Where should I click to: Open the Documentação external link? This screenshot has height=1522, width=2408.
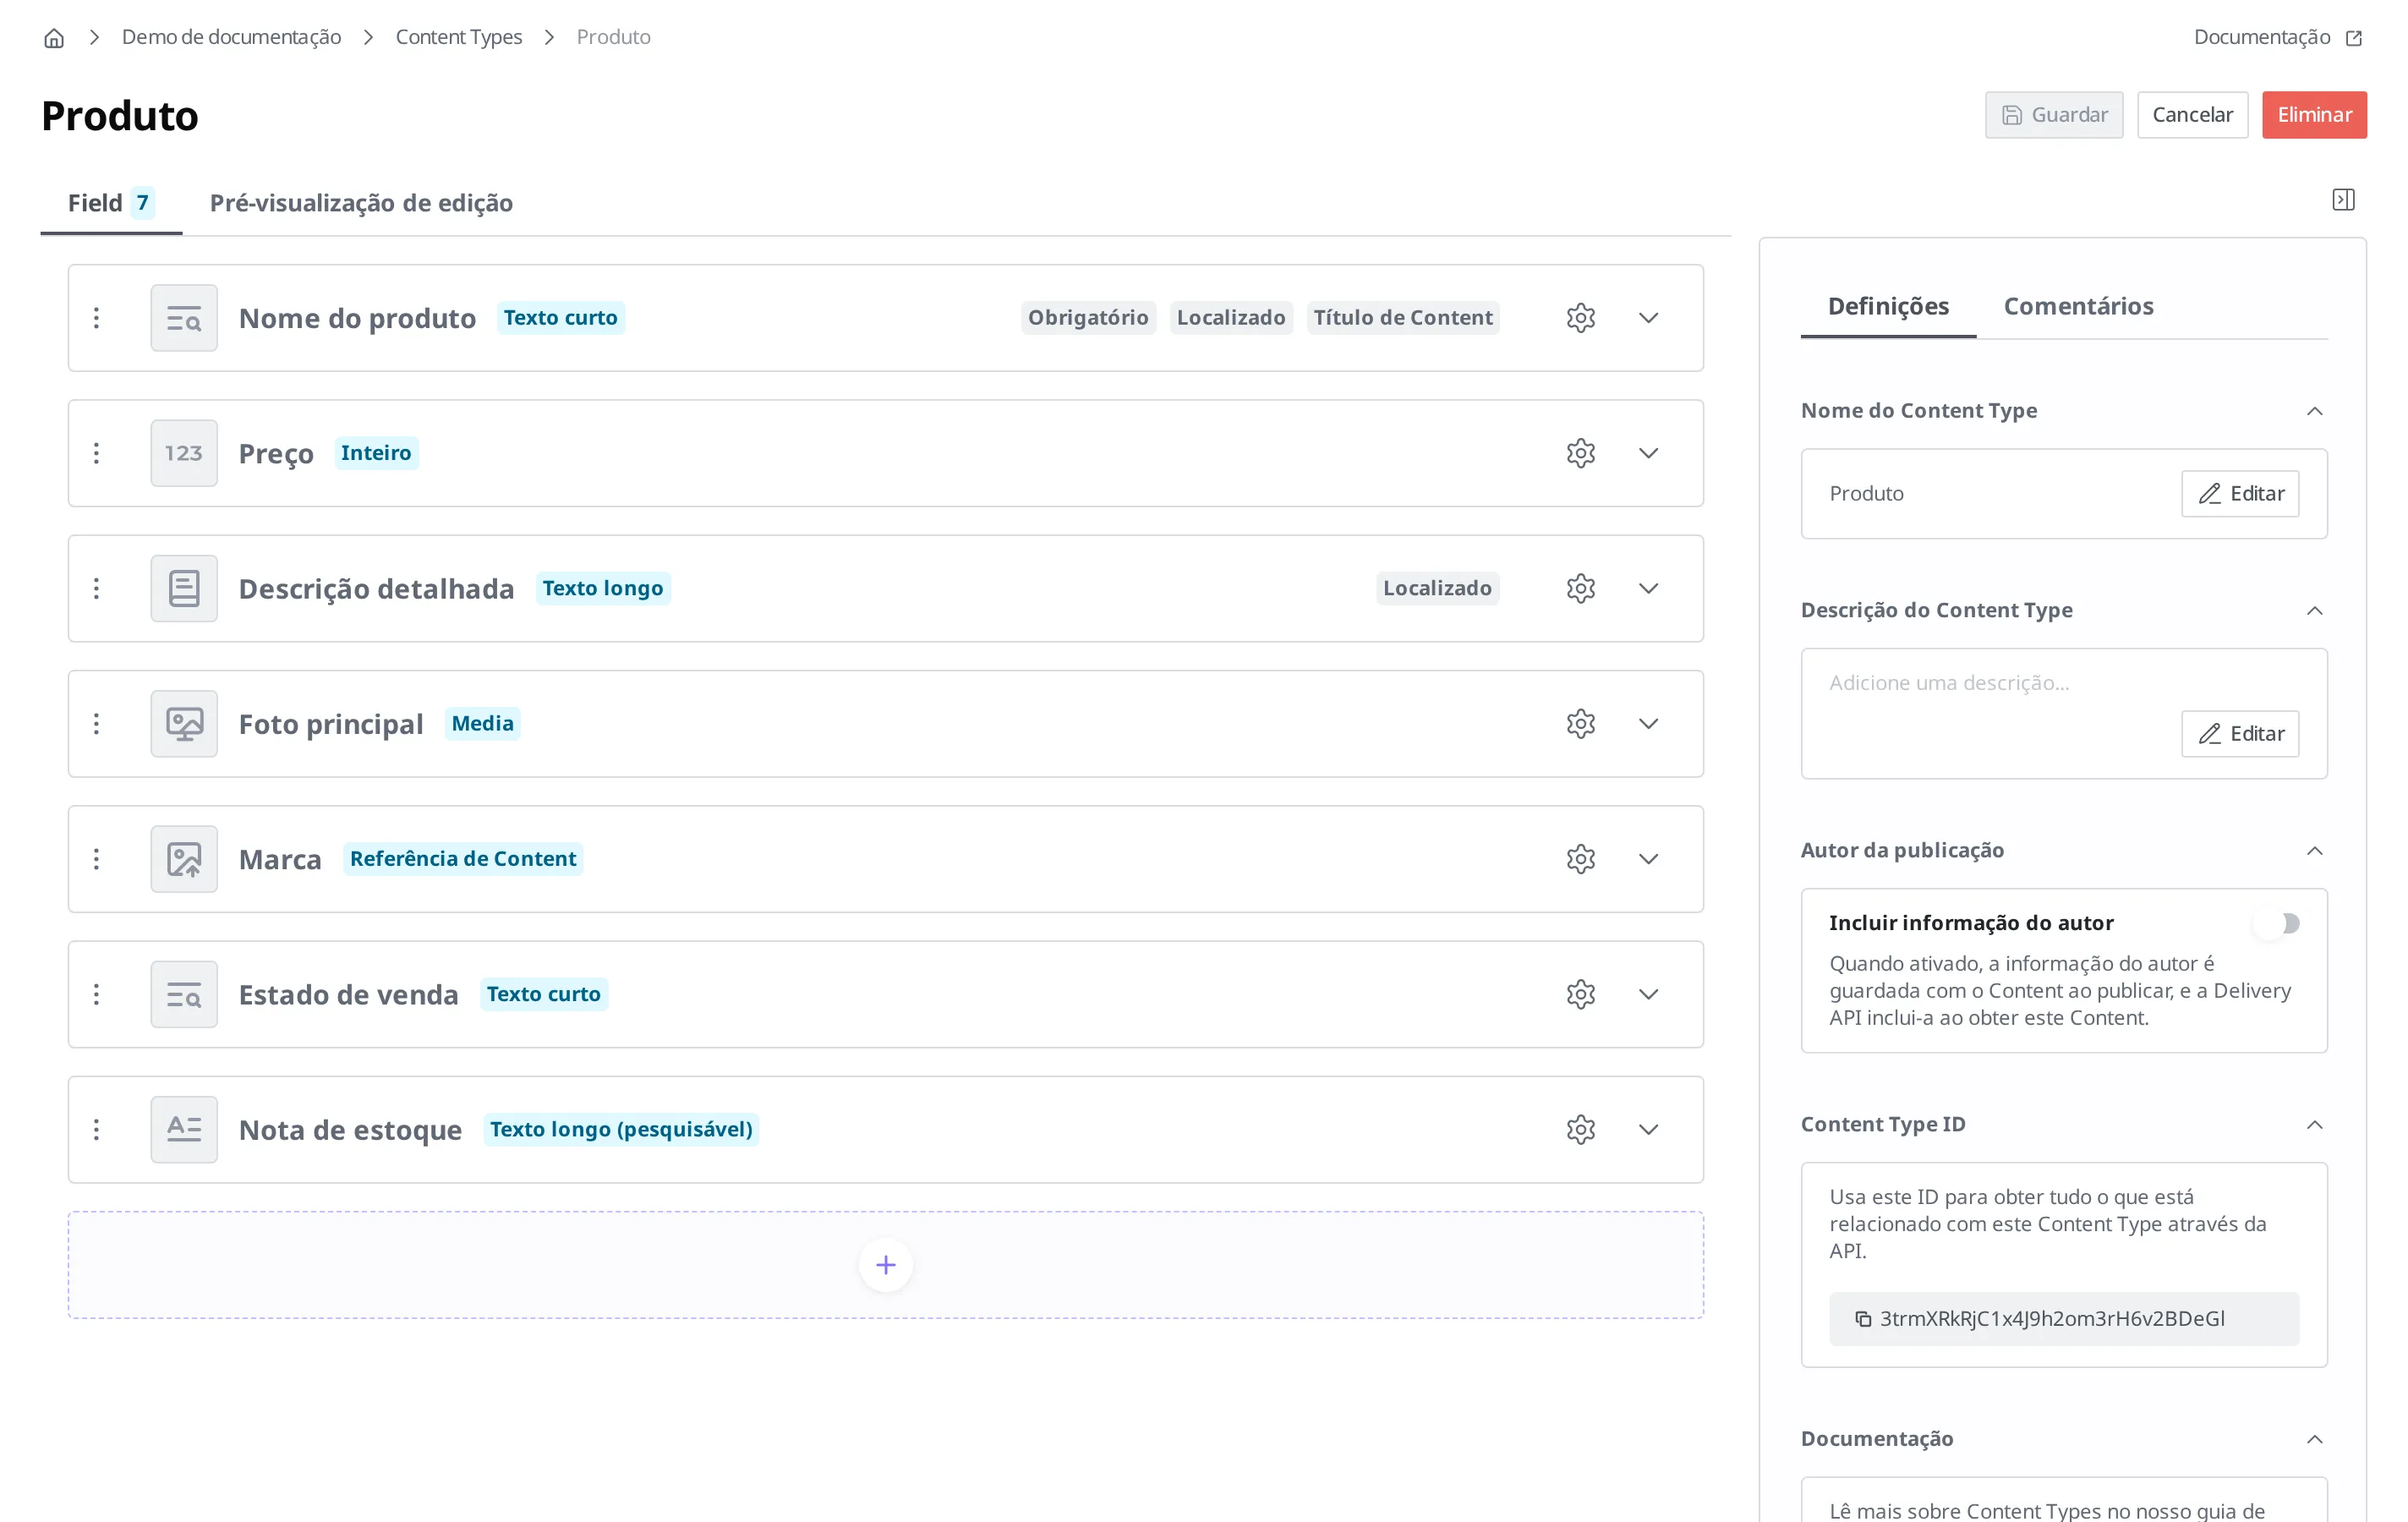(x=2277, y=37)
